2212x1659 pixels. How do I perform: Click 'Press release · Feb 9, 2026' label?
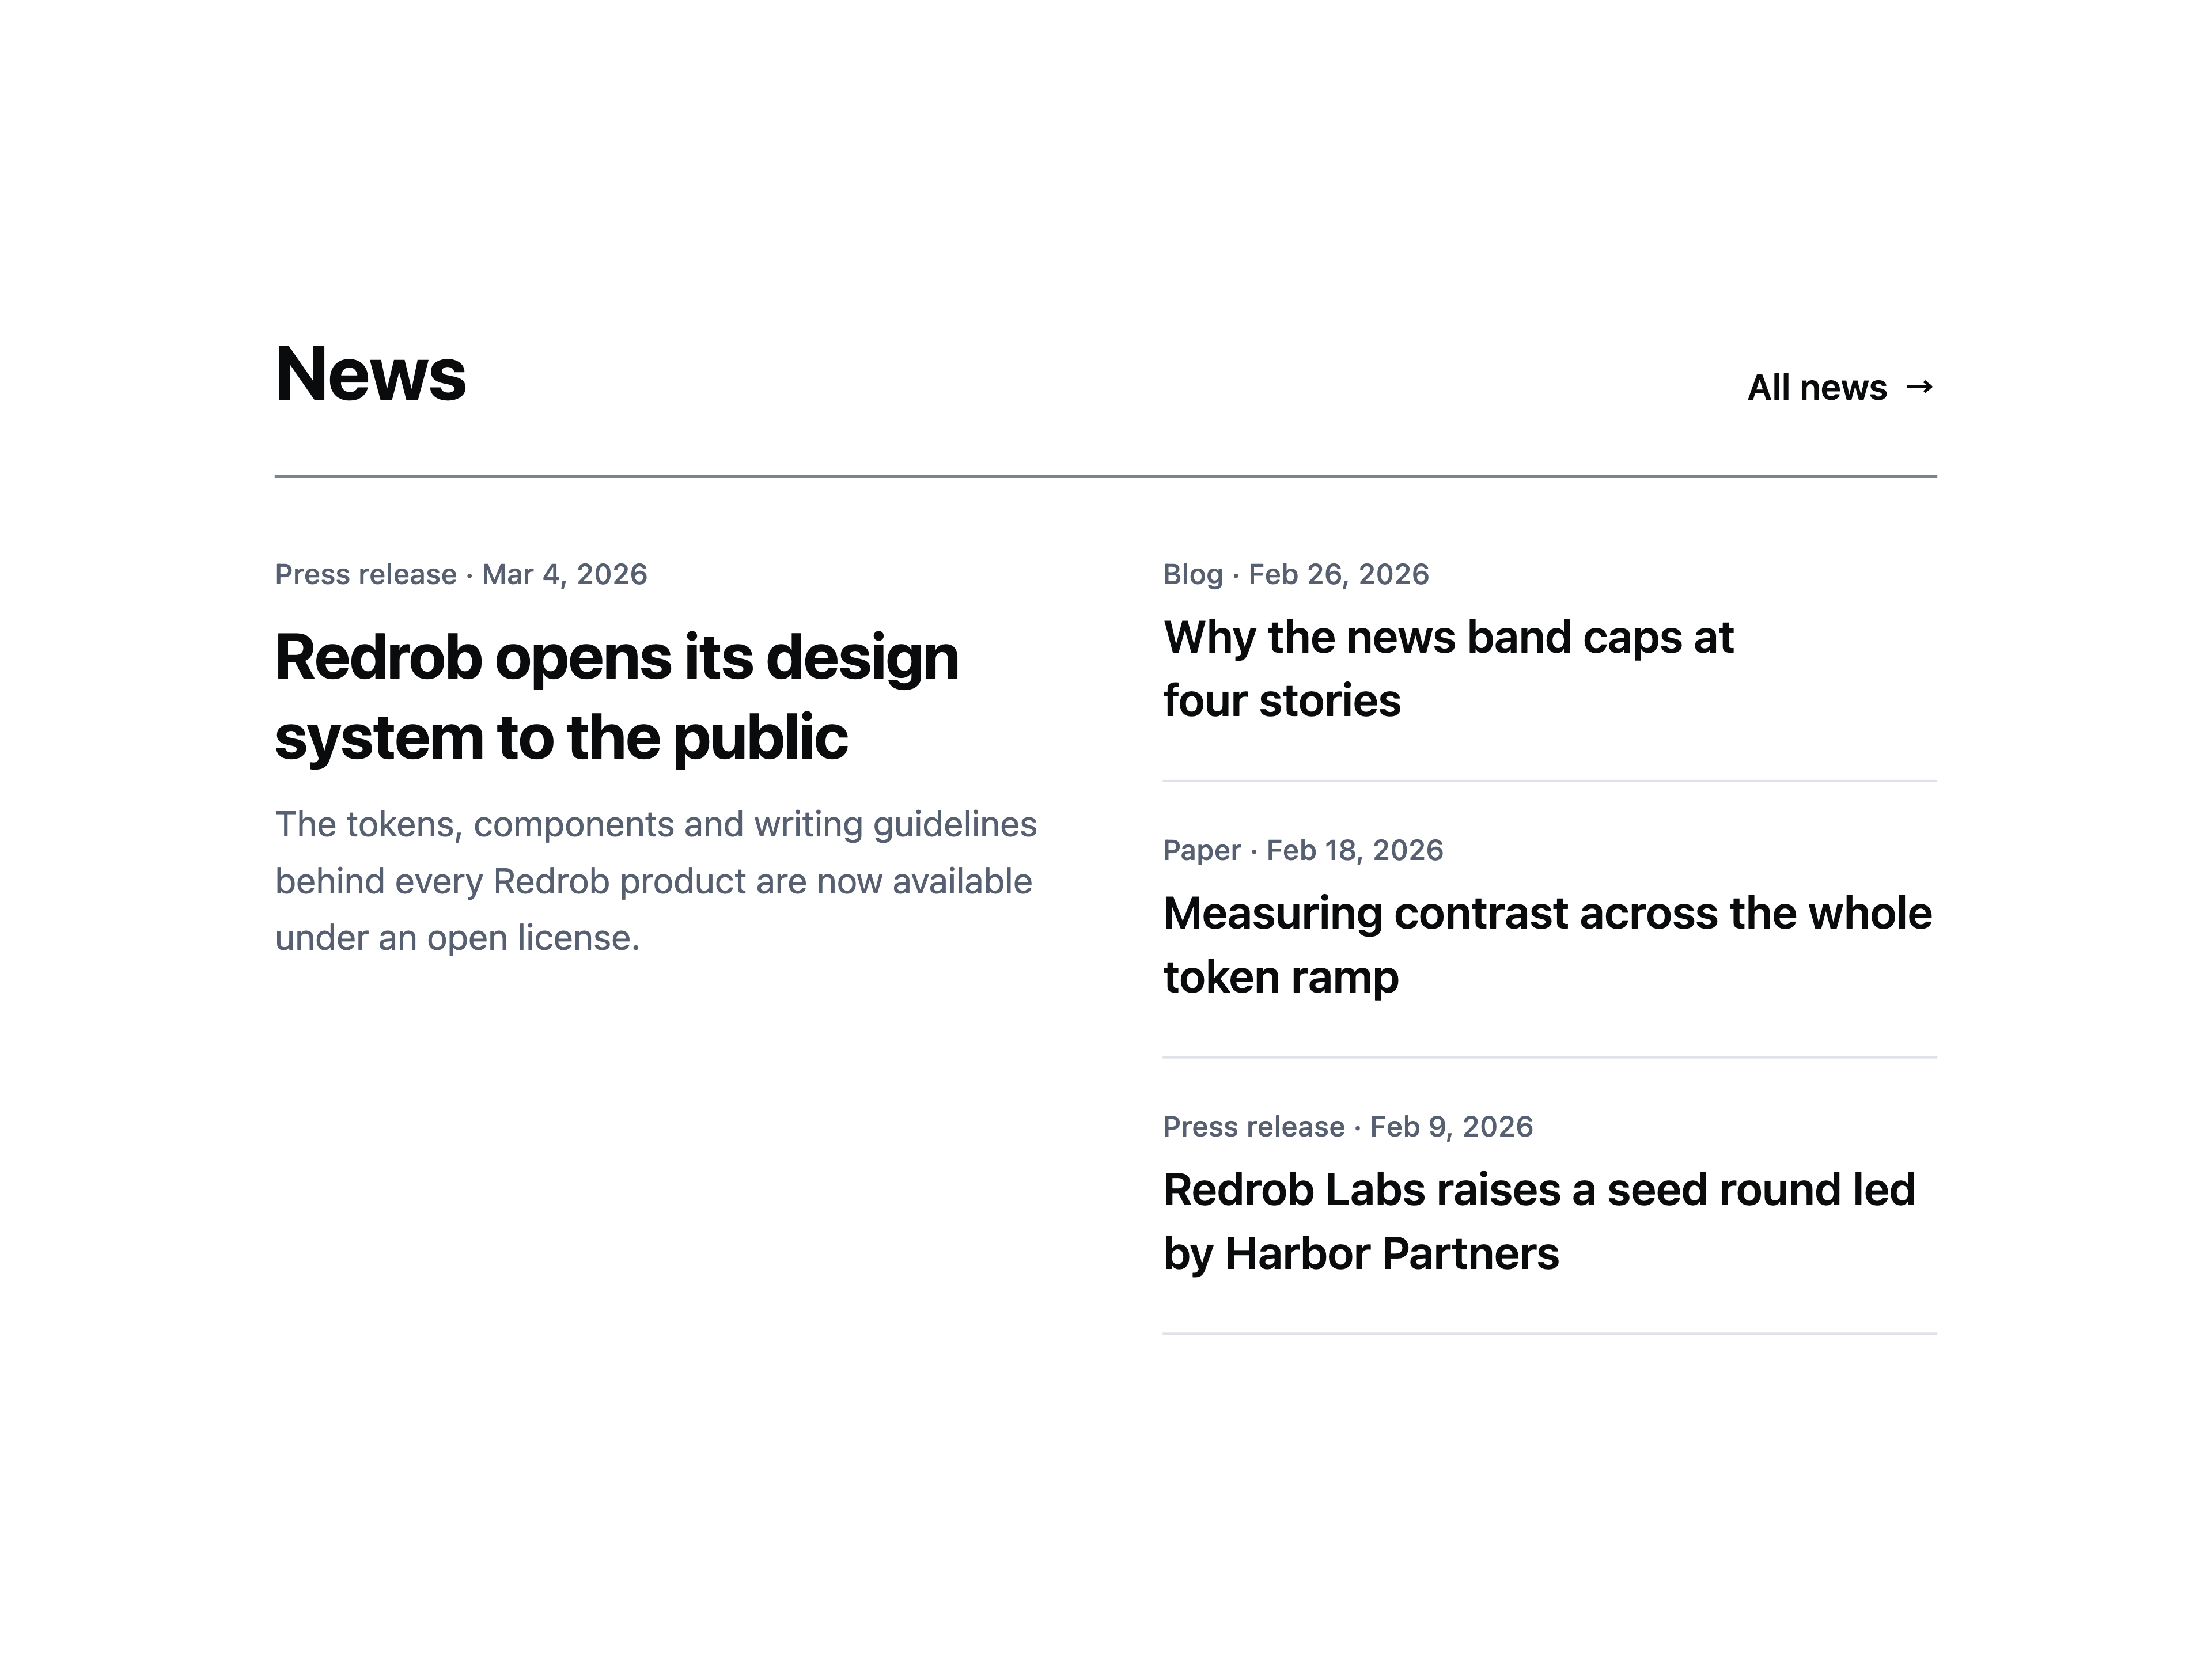(1348, 1126)
